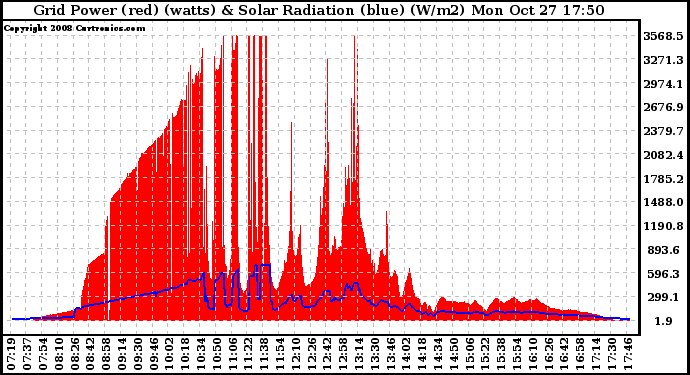The height and width of the screenshot is (375, 690).
Task: Click the 1.9 y-axis label
Action: tap(663, 321)
